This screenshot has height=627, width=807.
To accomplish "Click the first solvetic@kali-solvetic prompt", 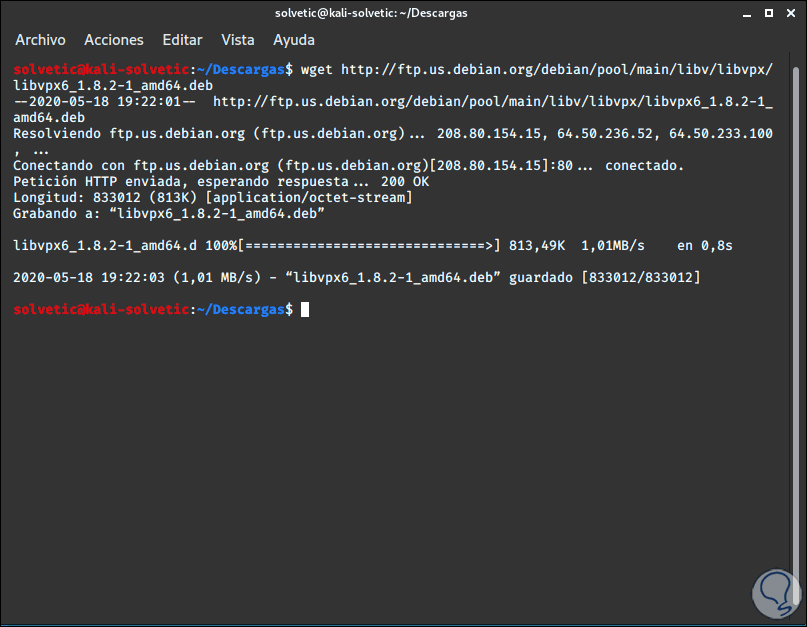I will pyautogui.click(x=101, y=69).
